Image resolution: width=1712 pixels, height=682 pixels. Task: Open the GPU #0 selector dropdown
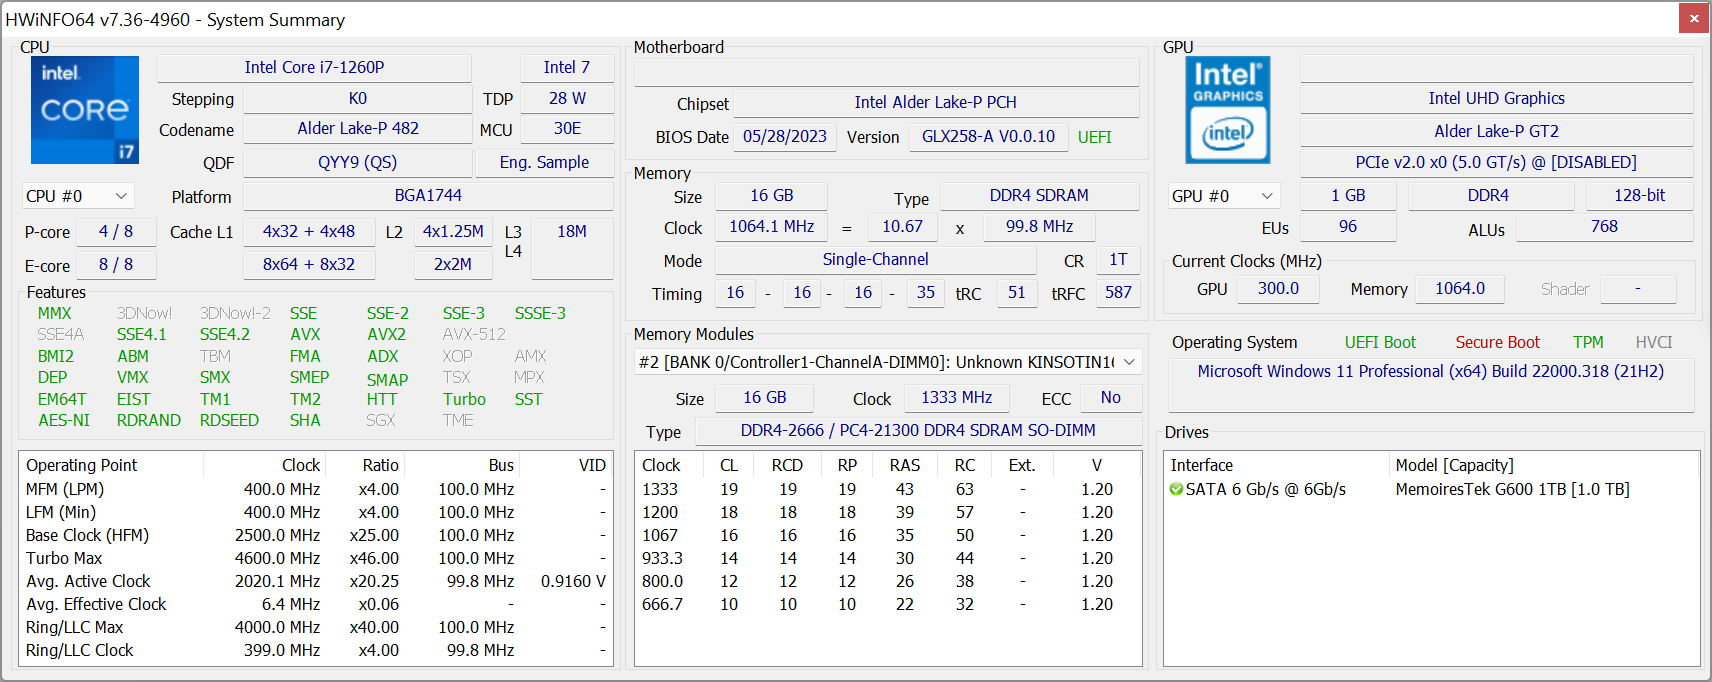pos(1224,196)
